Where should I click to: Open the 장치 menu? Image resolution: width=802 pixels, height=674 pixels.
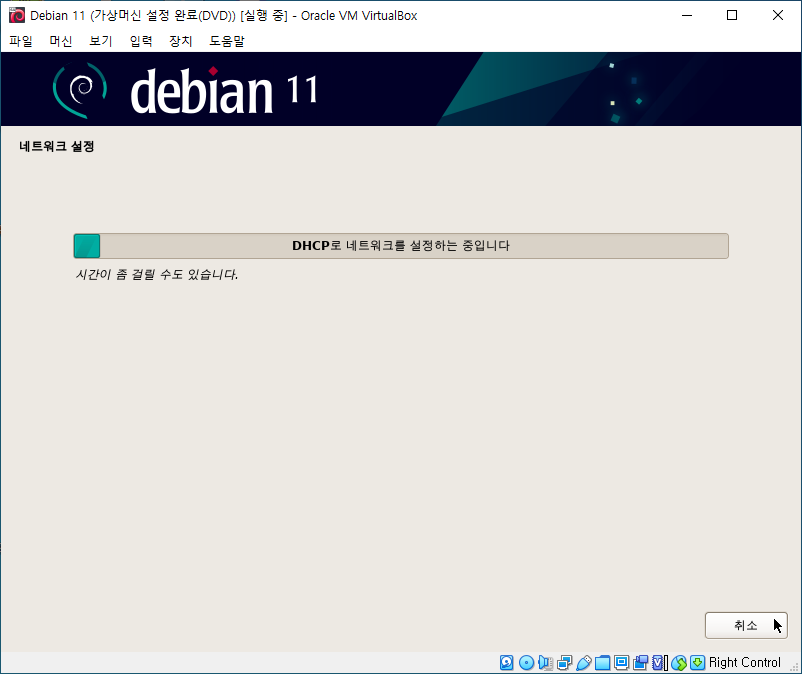(181, 41)
